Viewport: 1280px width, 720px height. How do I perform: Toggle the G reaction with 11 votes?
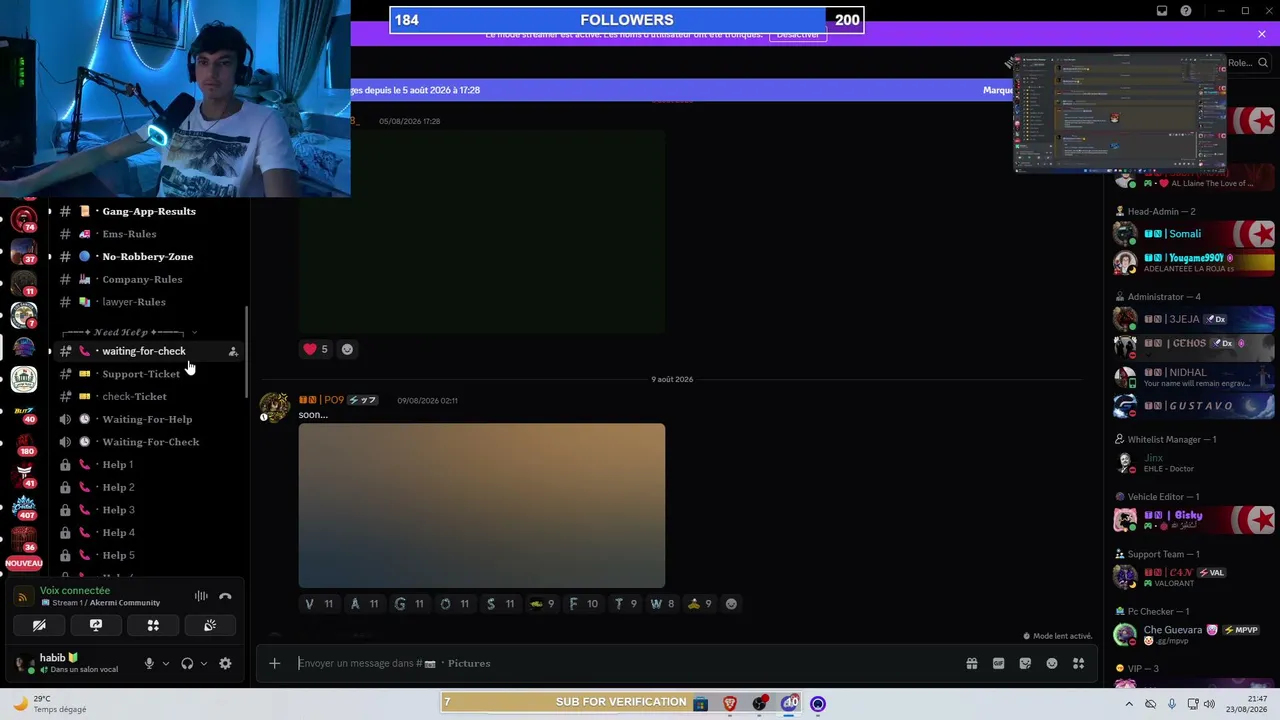(409, 604)
